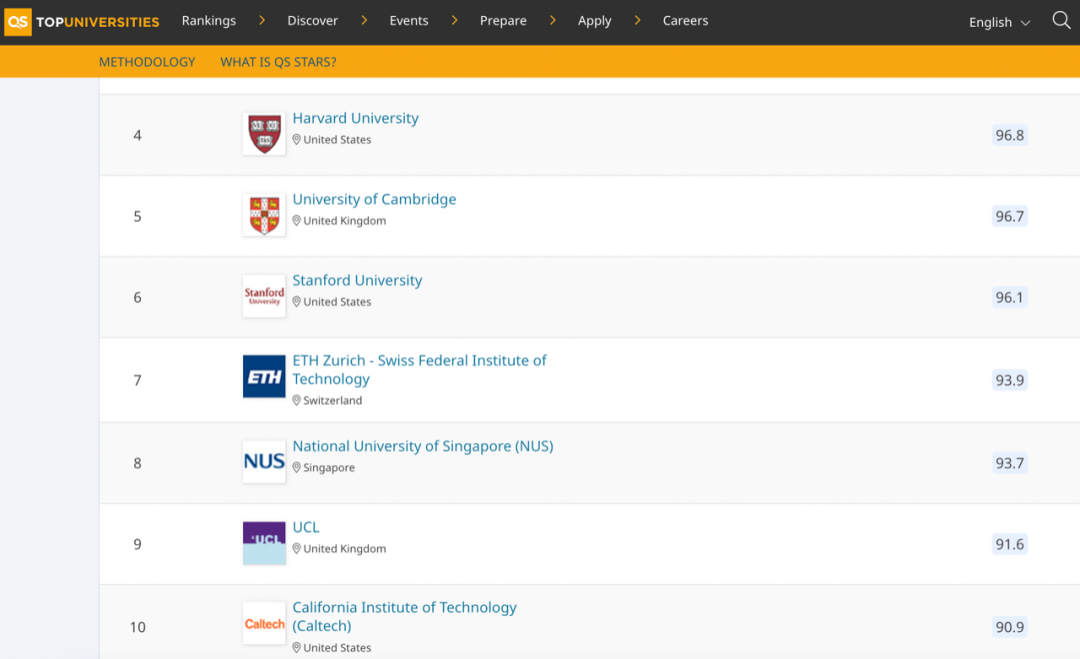This screenshot has width=1080, height=659.
Task: Click rank number 5
Action: tap(138, 216)
